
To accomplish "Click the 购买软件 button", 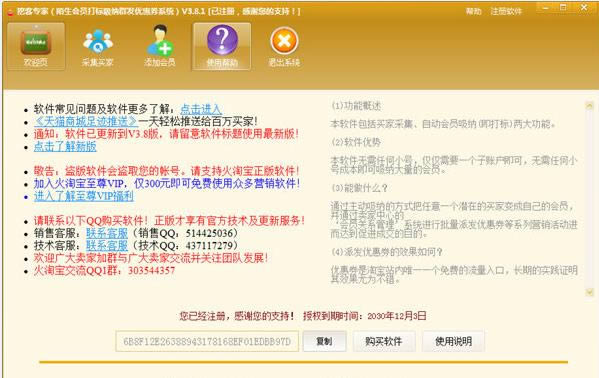I will click(384, 341).
